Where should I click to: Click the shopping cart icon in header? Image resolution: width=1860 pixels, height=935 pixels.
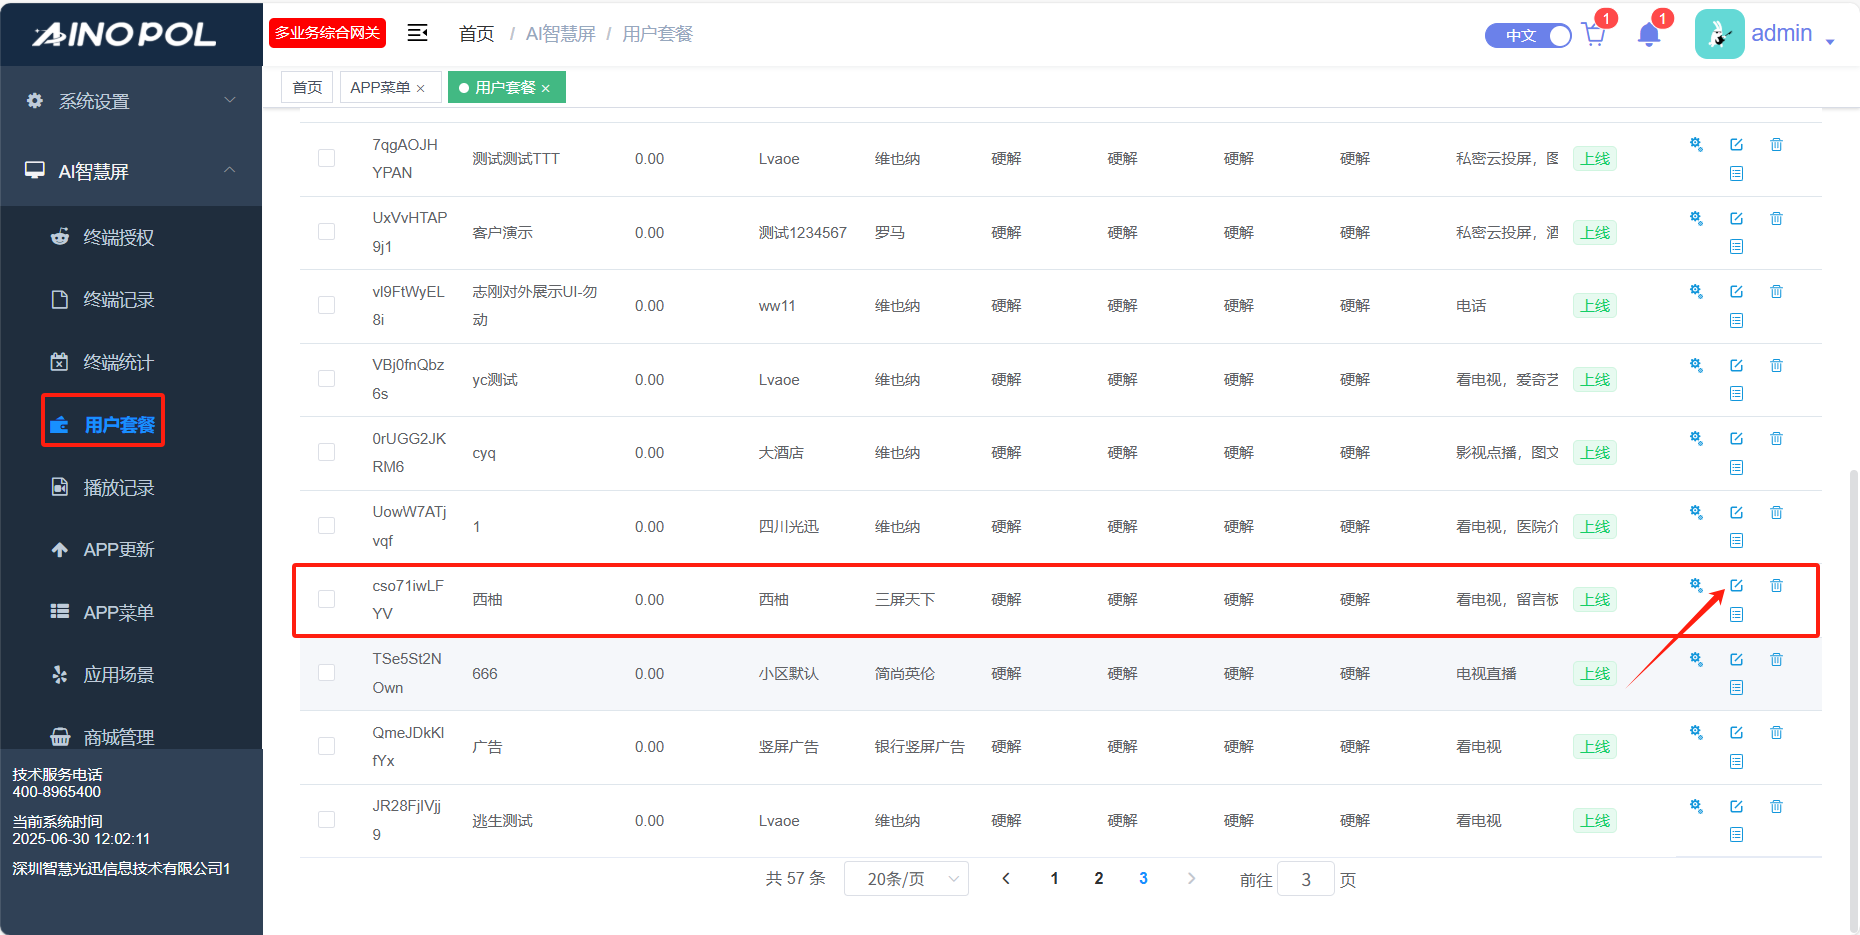point(1594,36)
